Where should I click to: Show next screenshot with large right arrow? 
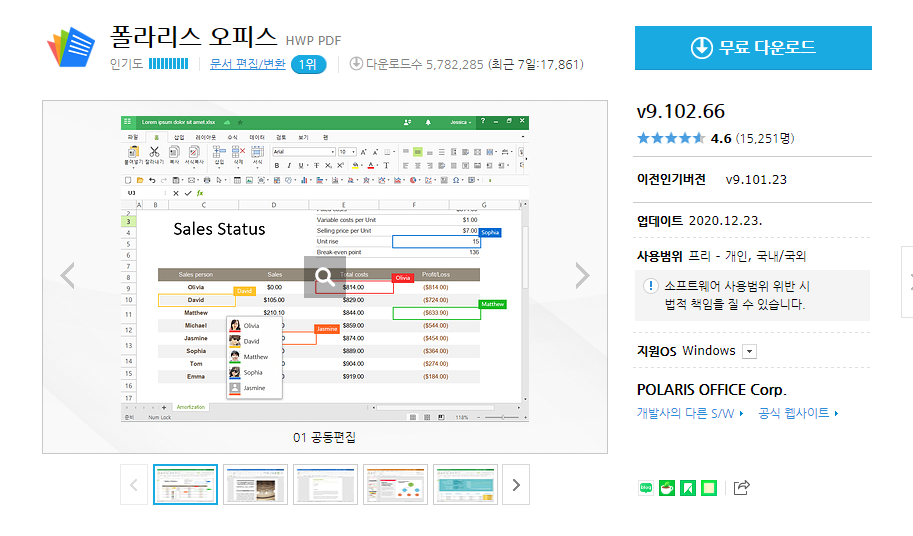(x=582, y=276)
